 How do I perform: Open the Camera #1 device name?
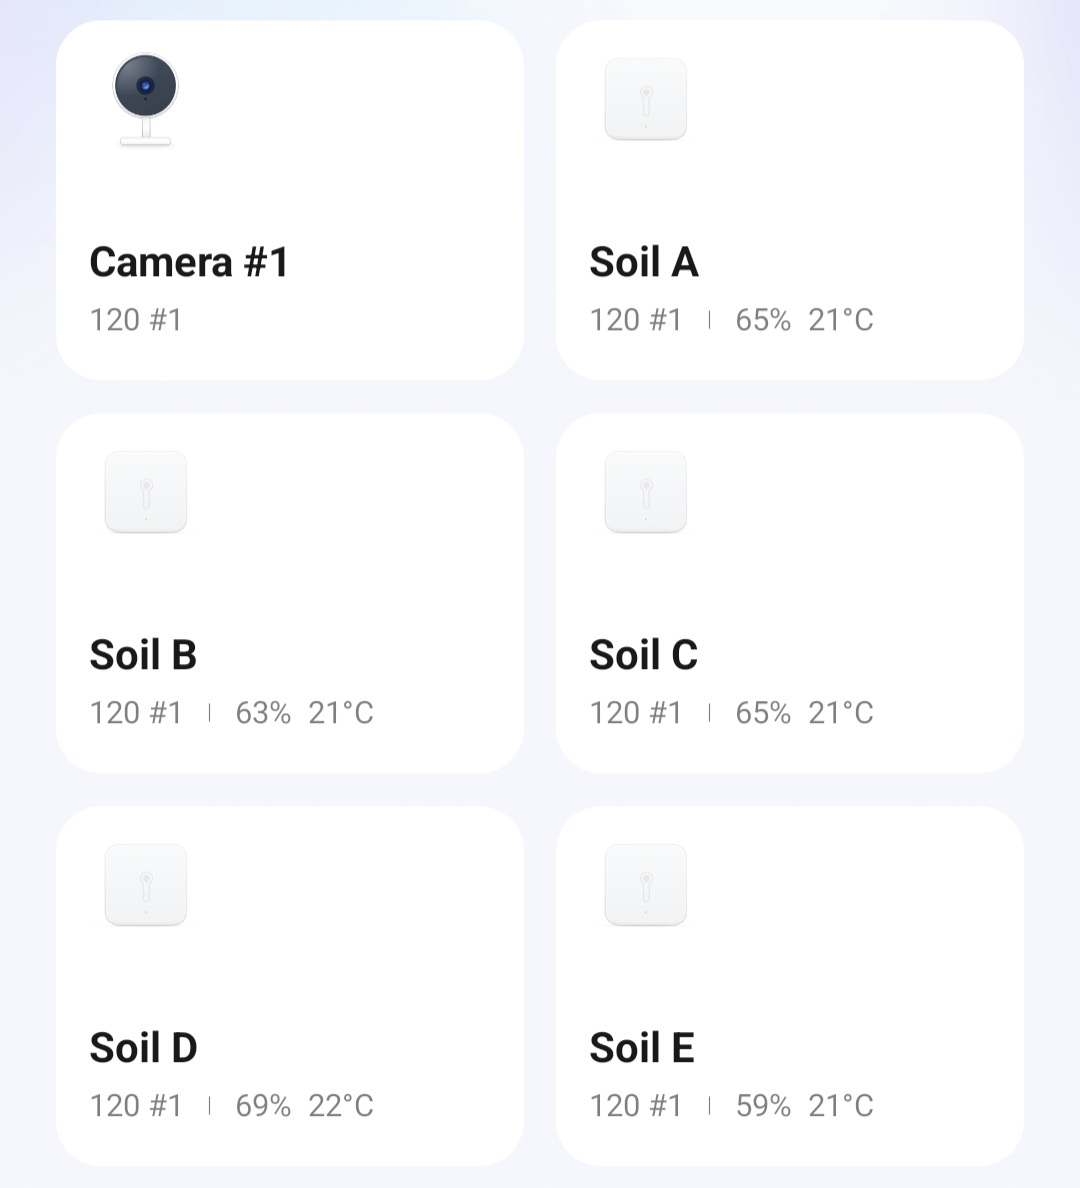(x=189, y=262)
